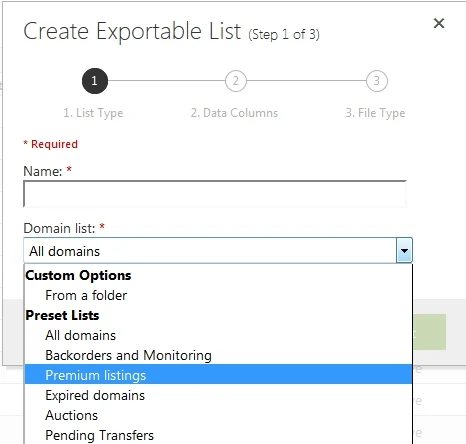Close the Create Exportable List dialog
The width and height of the screenshot is (466, 444).
pos(439,23)
